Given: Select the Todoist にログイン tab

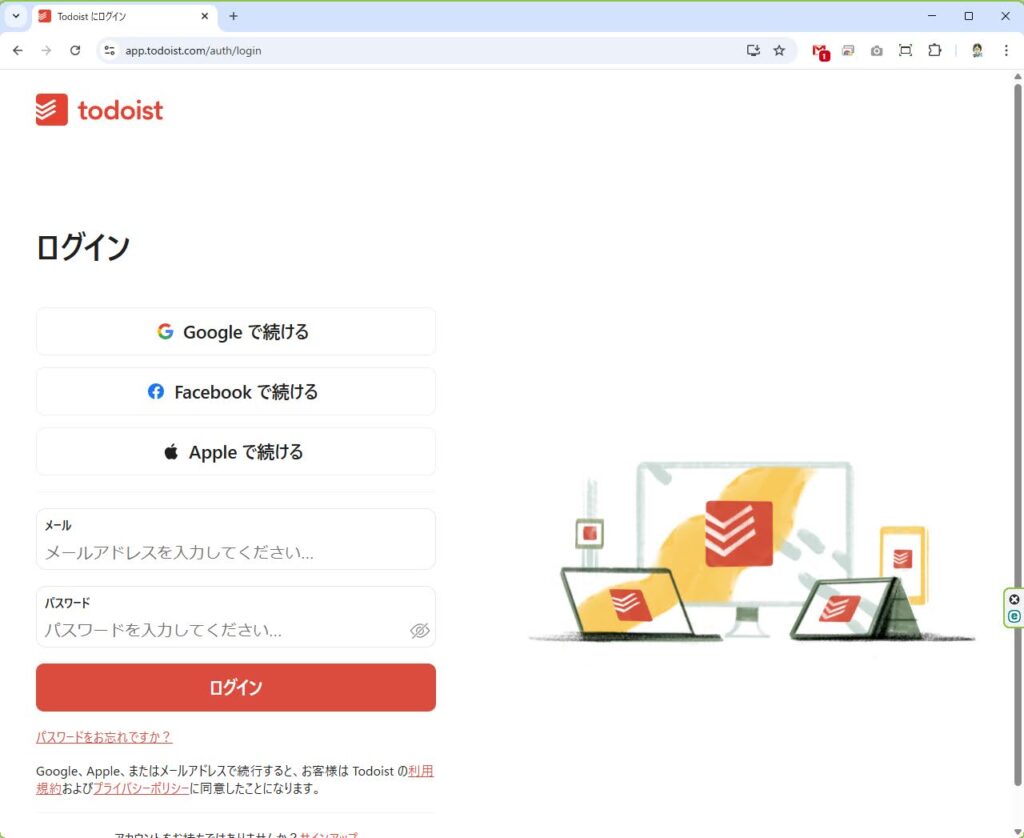Looking at the screenshot, I should point(120,16).
